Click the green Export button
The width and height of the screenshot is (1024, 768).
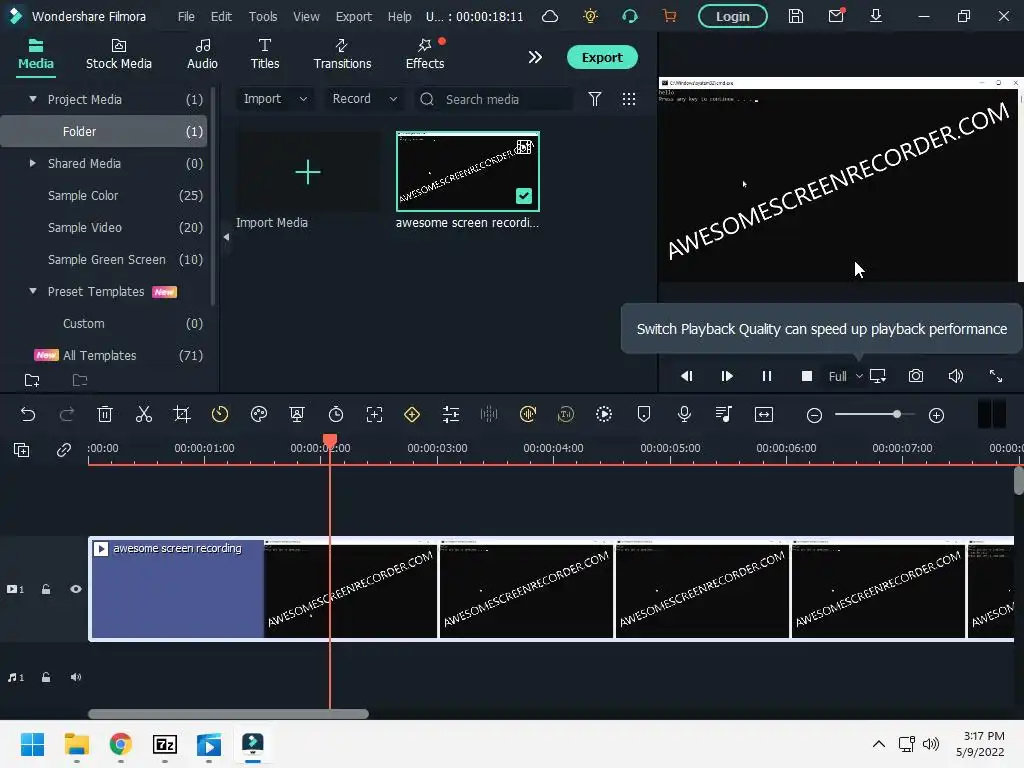point(601,57)
